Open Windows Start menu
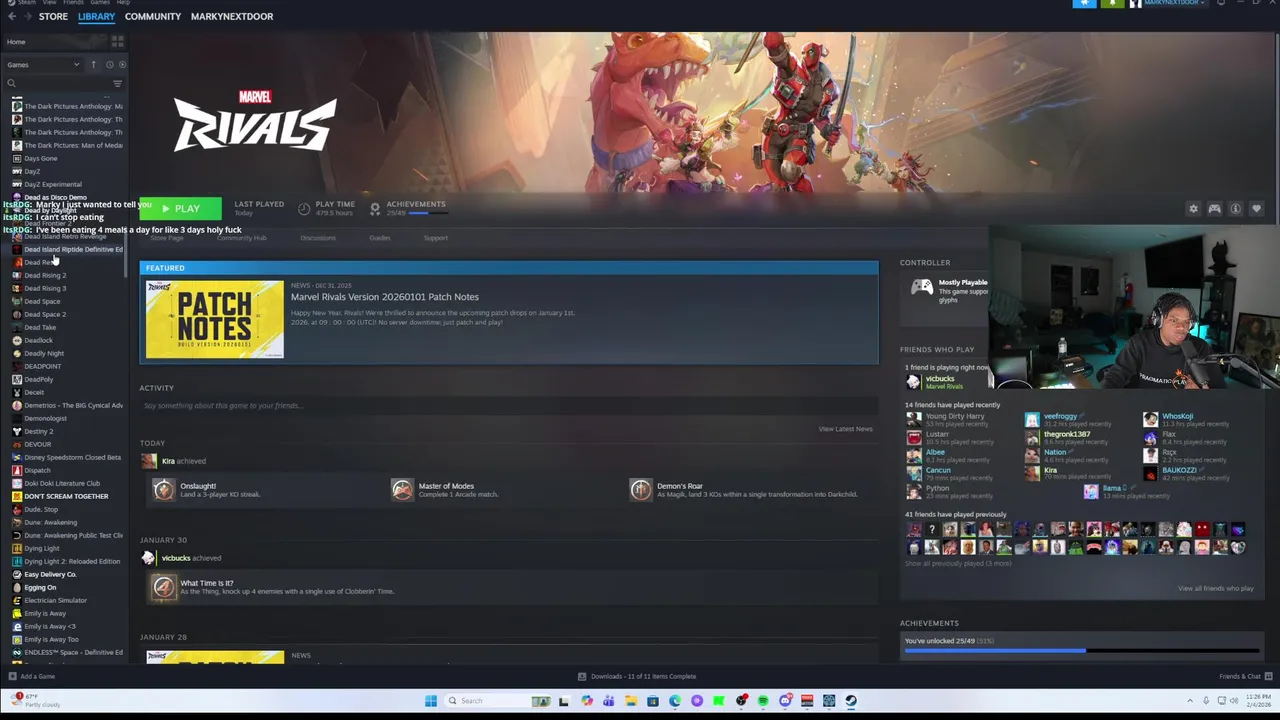 click(431, 701)
